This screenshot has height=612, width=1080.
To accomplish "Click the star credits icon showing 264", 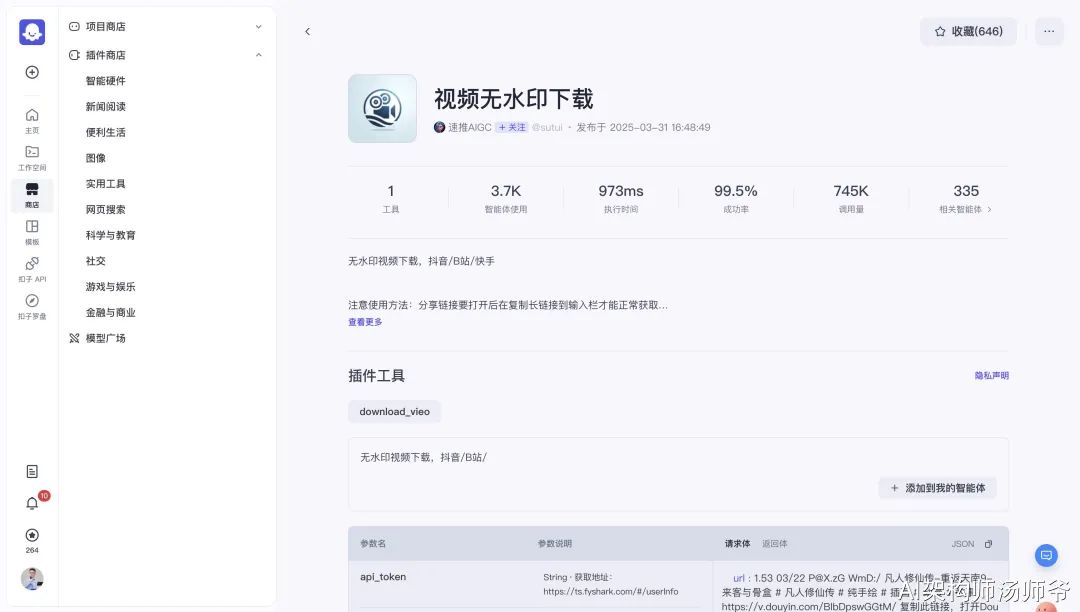I will click(x=32, y=535).
